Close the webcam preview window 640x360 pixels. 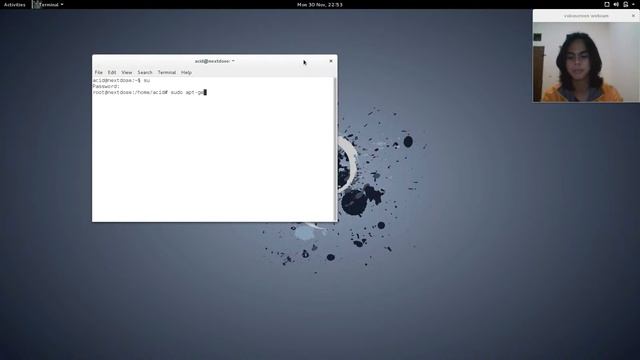pyautogui.click(x=633, y=16)
